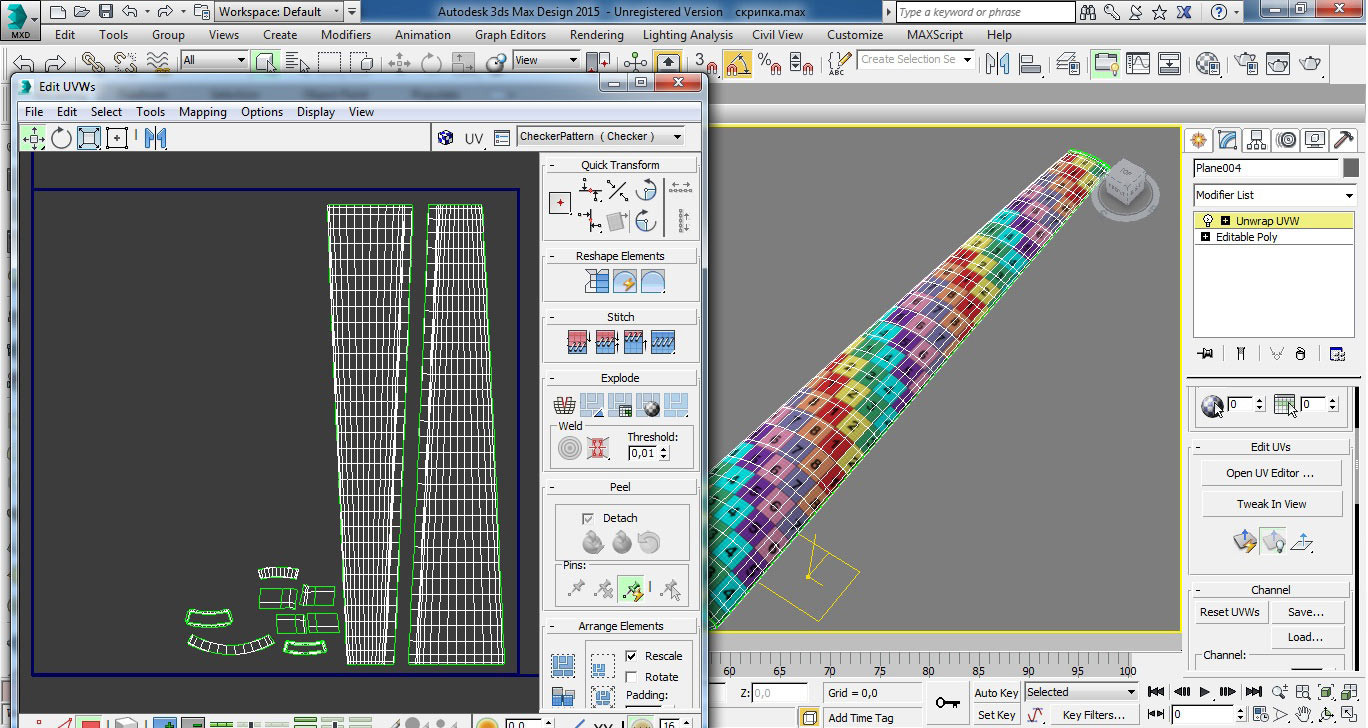Screen dimensions: 1368x728
Task: Click the Open UV Editor button
Action: [x=1270, y=473]
